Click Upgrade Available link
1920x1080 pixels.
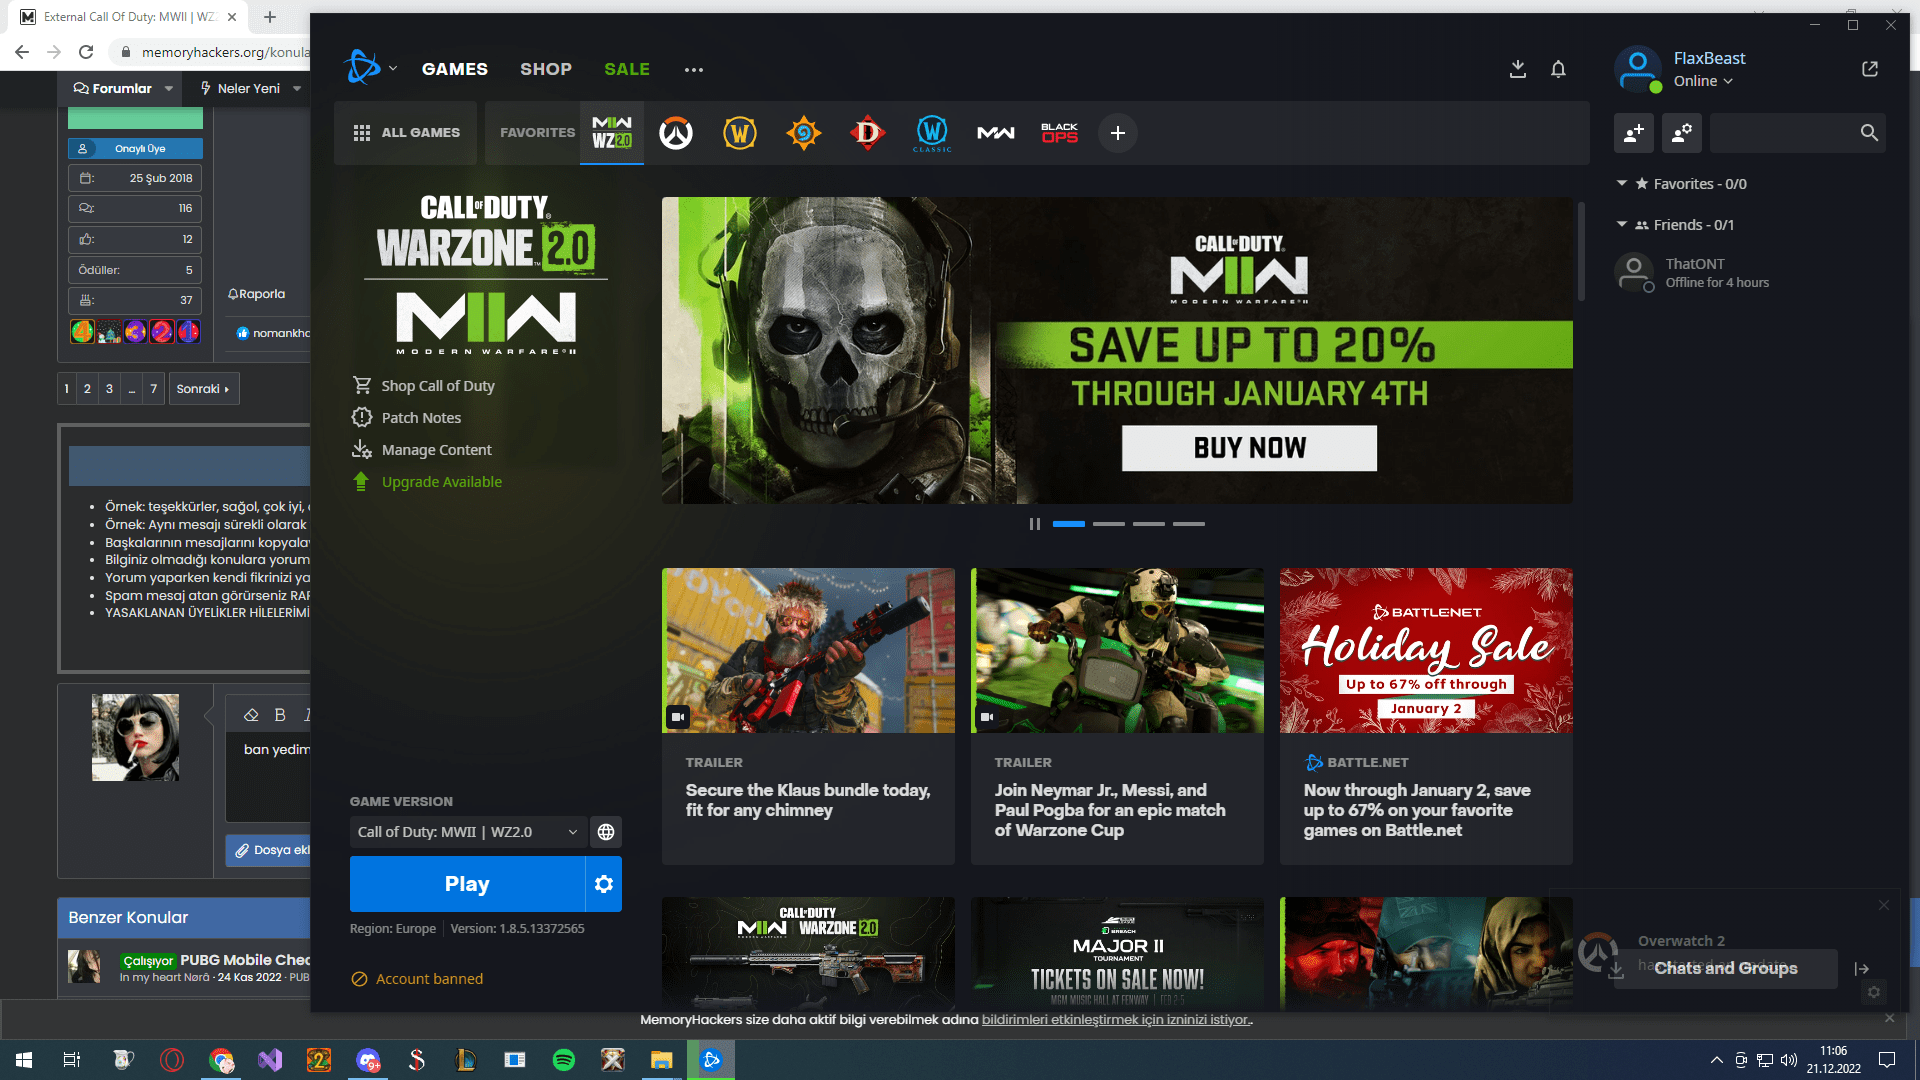(441, 482)
